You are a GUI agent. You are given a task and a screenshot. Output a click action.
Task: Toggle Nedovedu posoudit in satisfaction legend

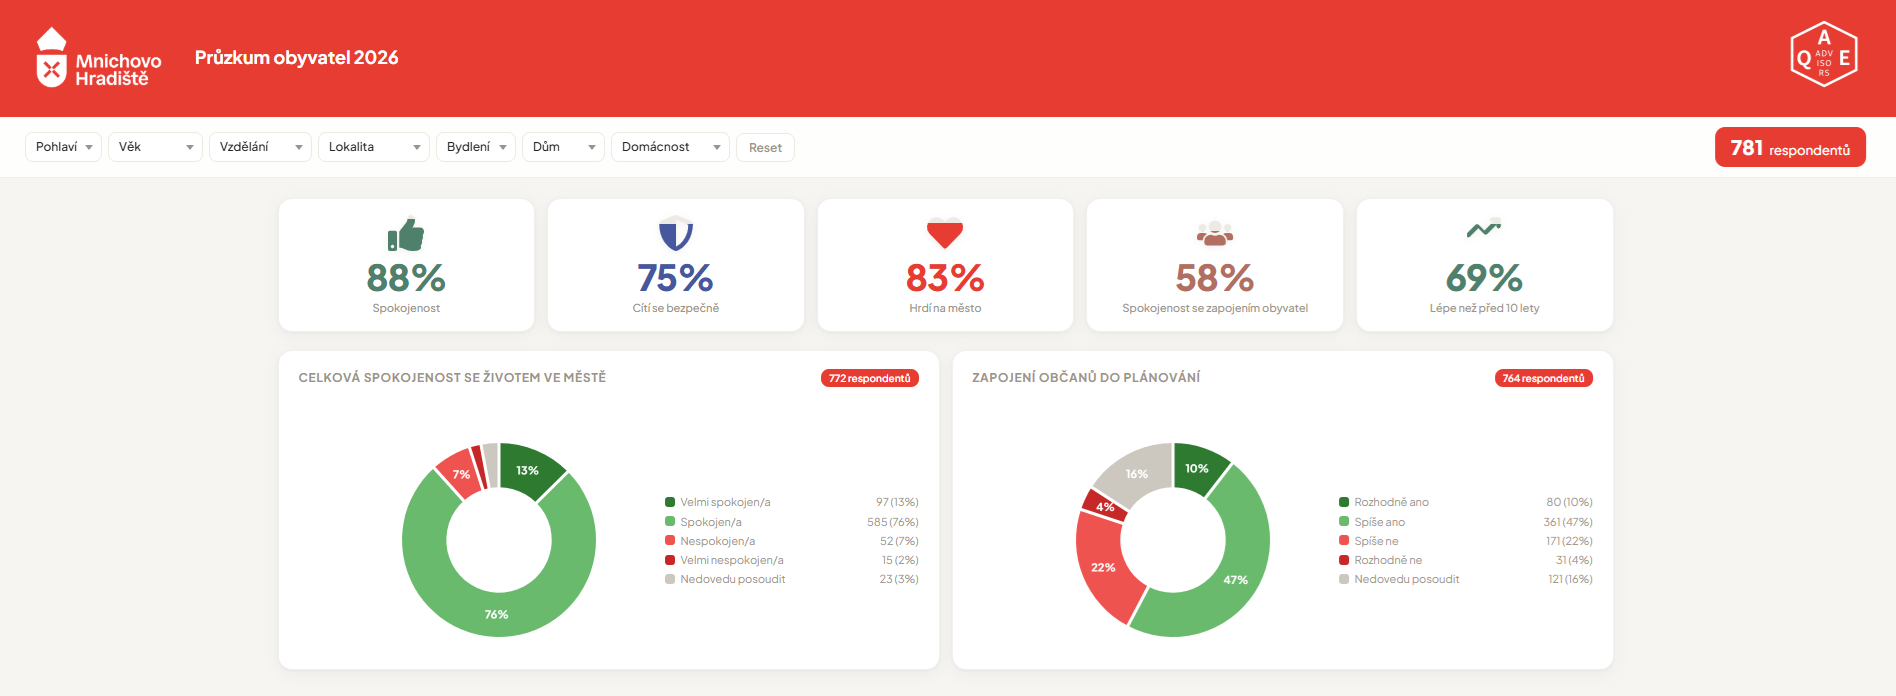(x=732, y=579)
